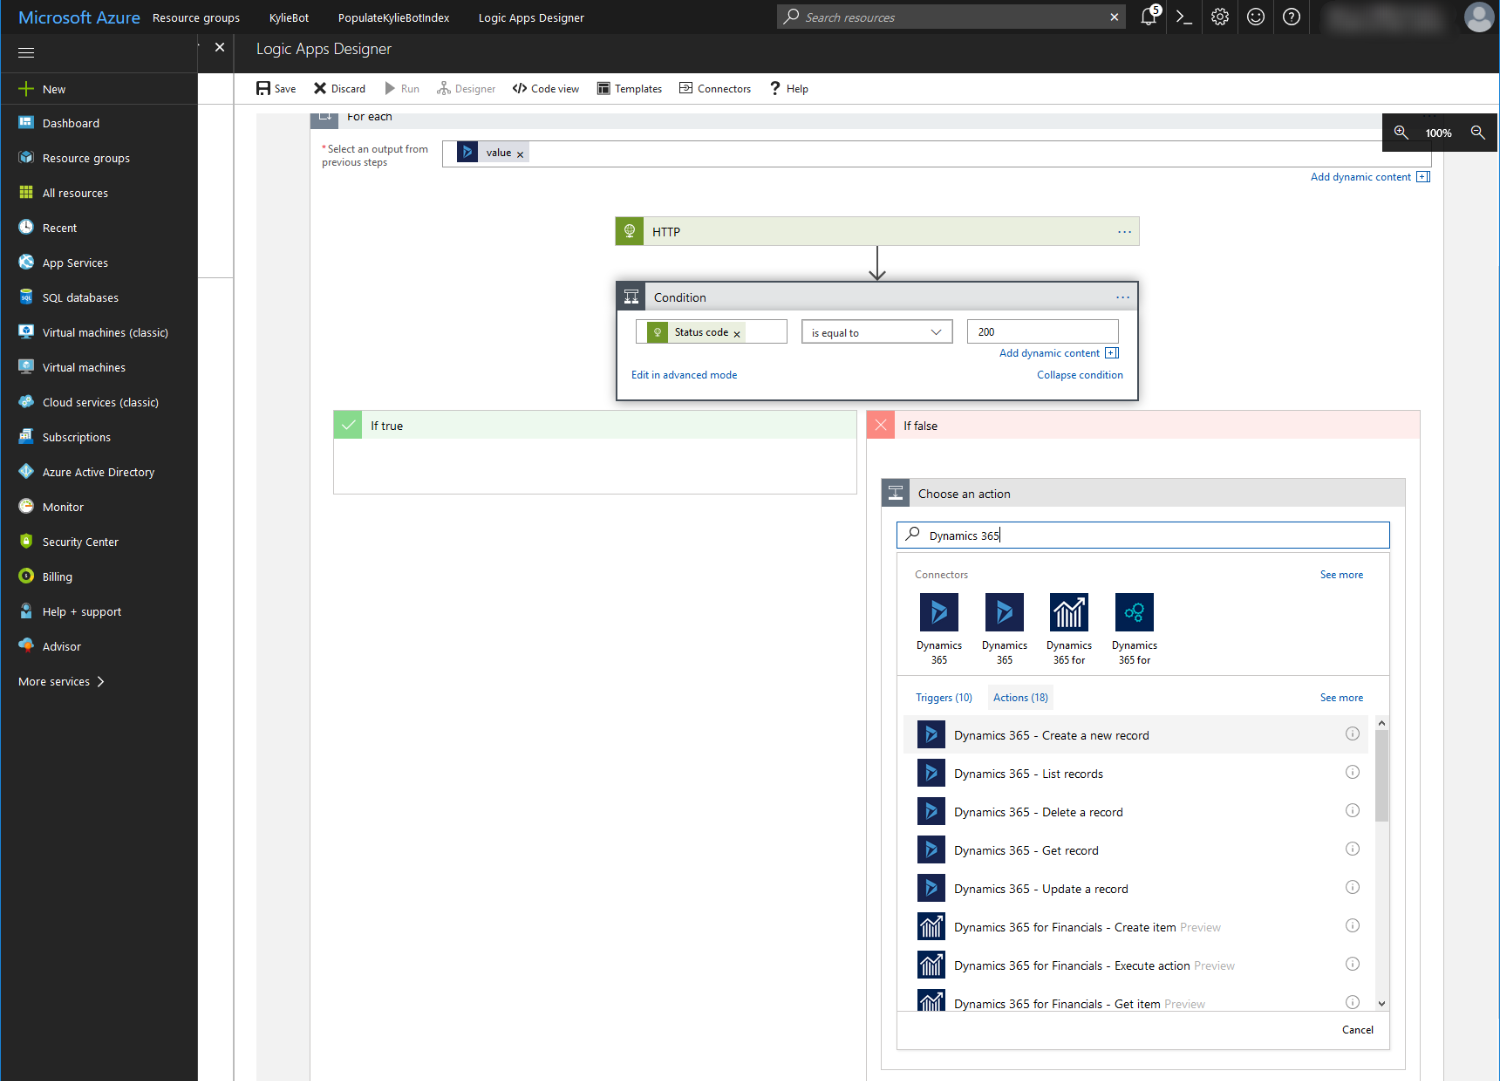Viewport: 1500px width, 1081px height.
Task: Open Connectors from the toolbar
Action: (x=715, y=89)
